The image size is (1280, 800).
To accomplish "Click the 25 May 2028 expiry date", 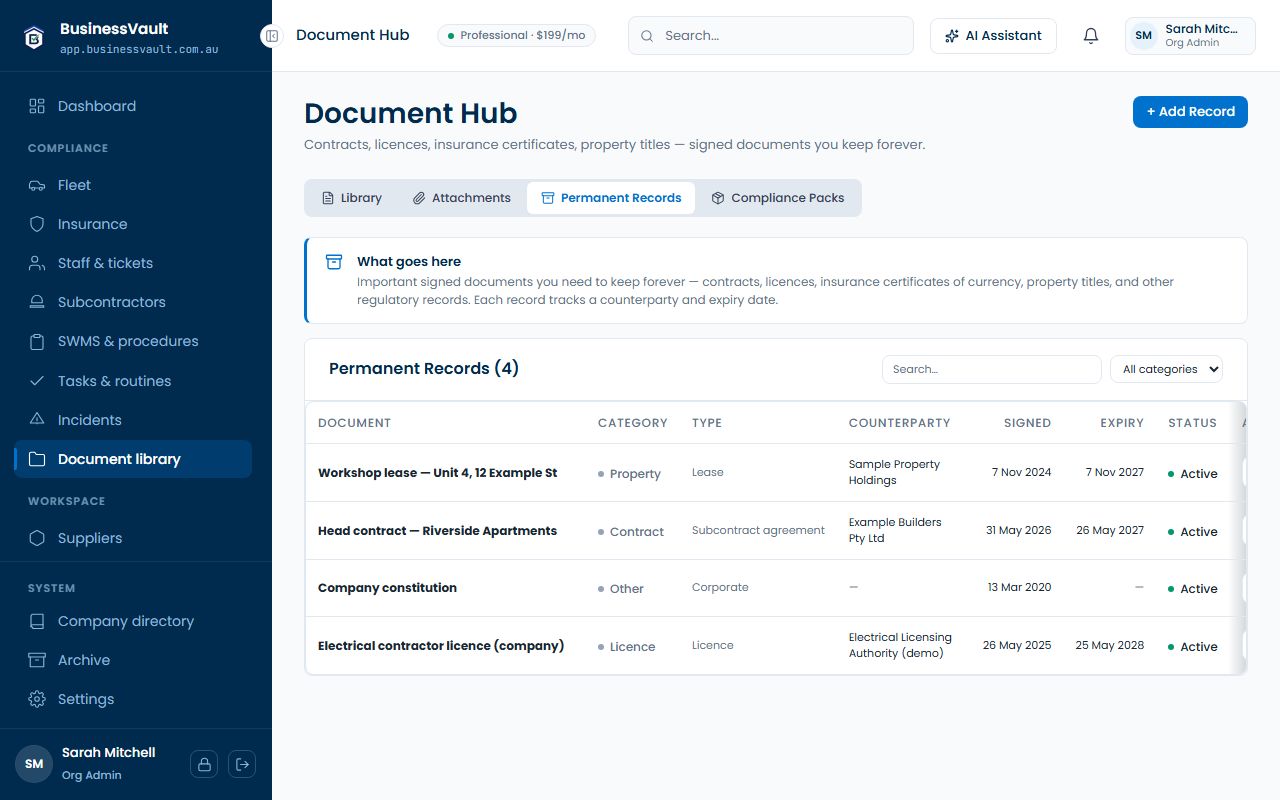I will click(1110, 645).
